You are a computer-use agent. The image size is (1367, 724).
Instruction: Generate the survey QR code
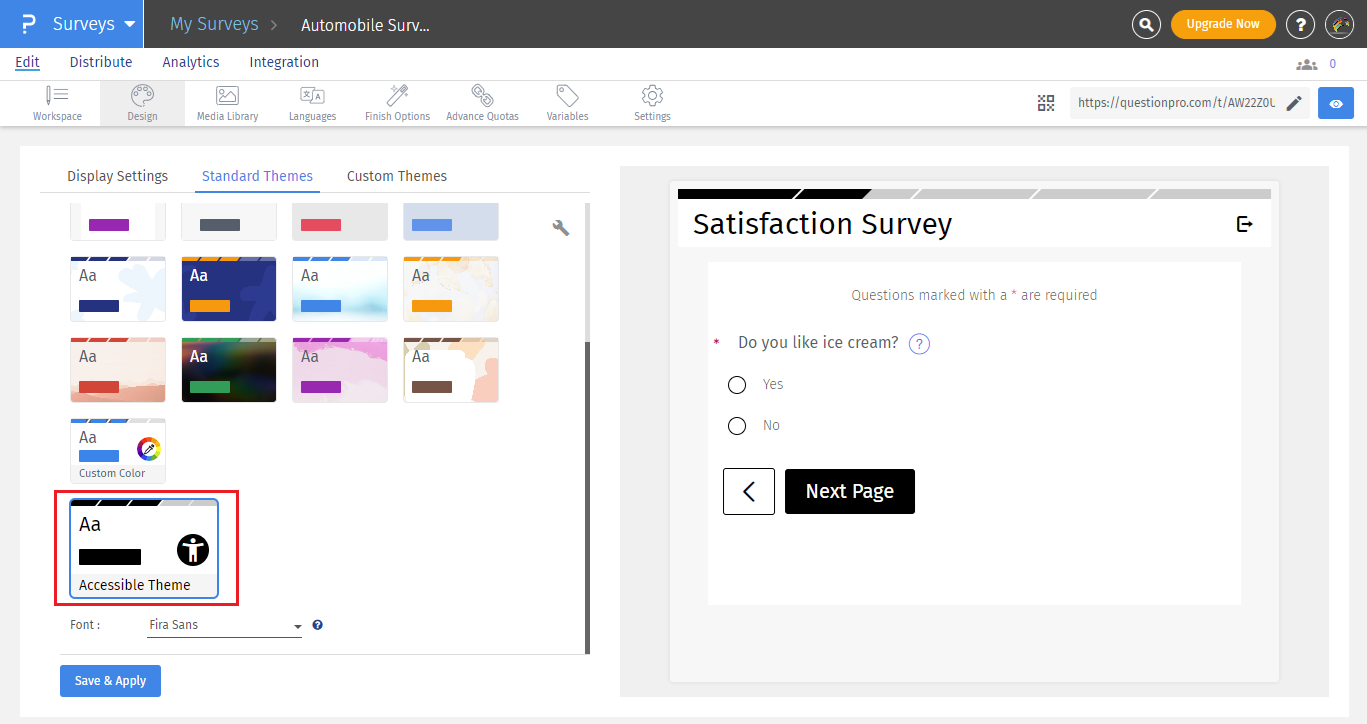click(1046, 102)
